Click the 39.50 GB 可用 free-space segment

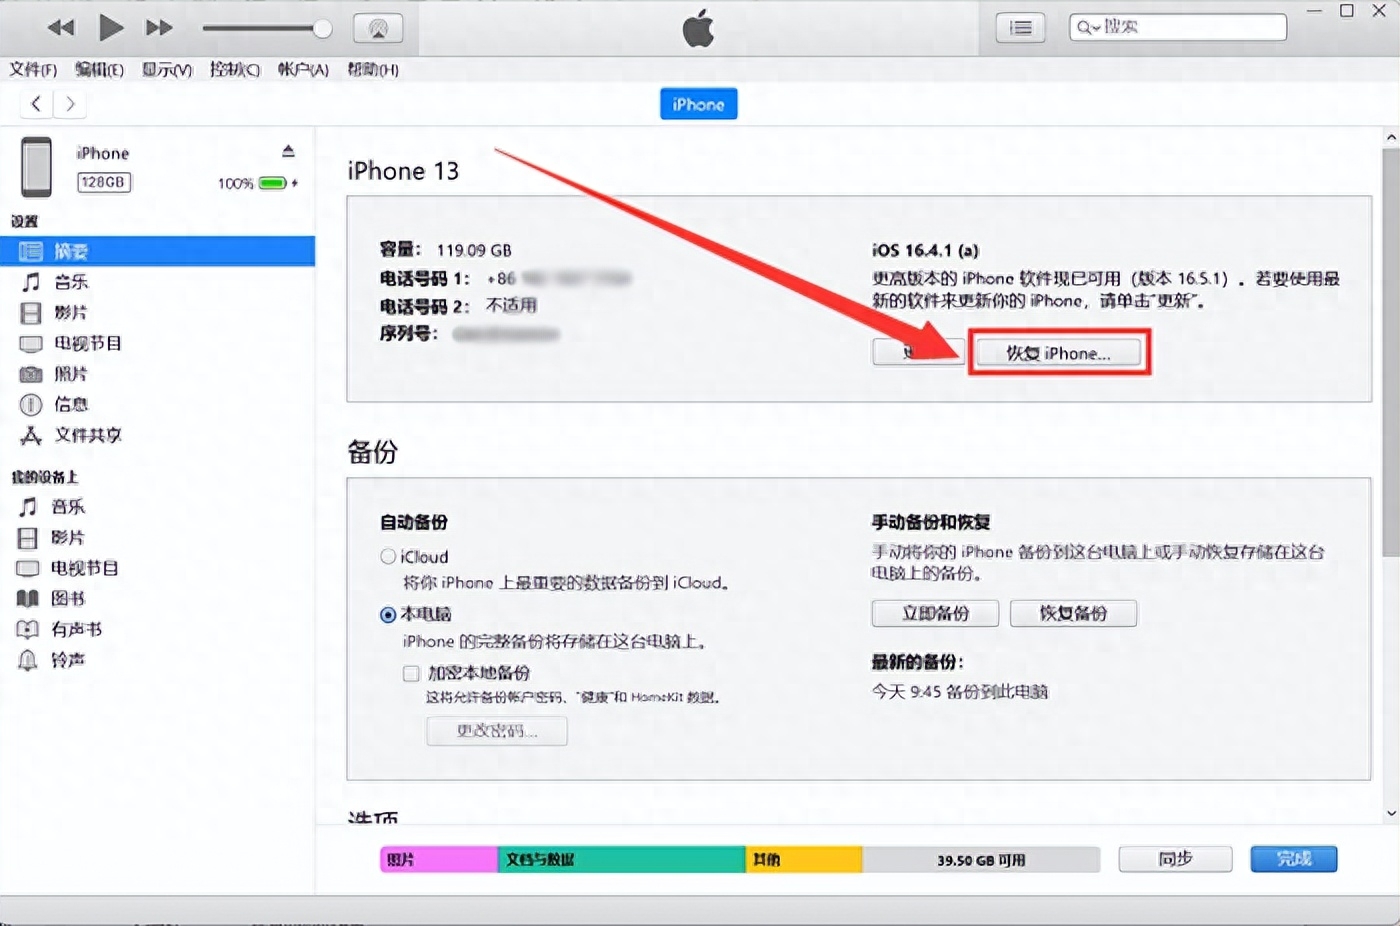(x=981, y=859)
